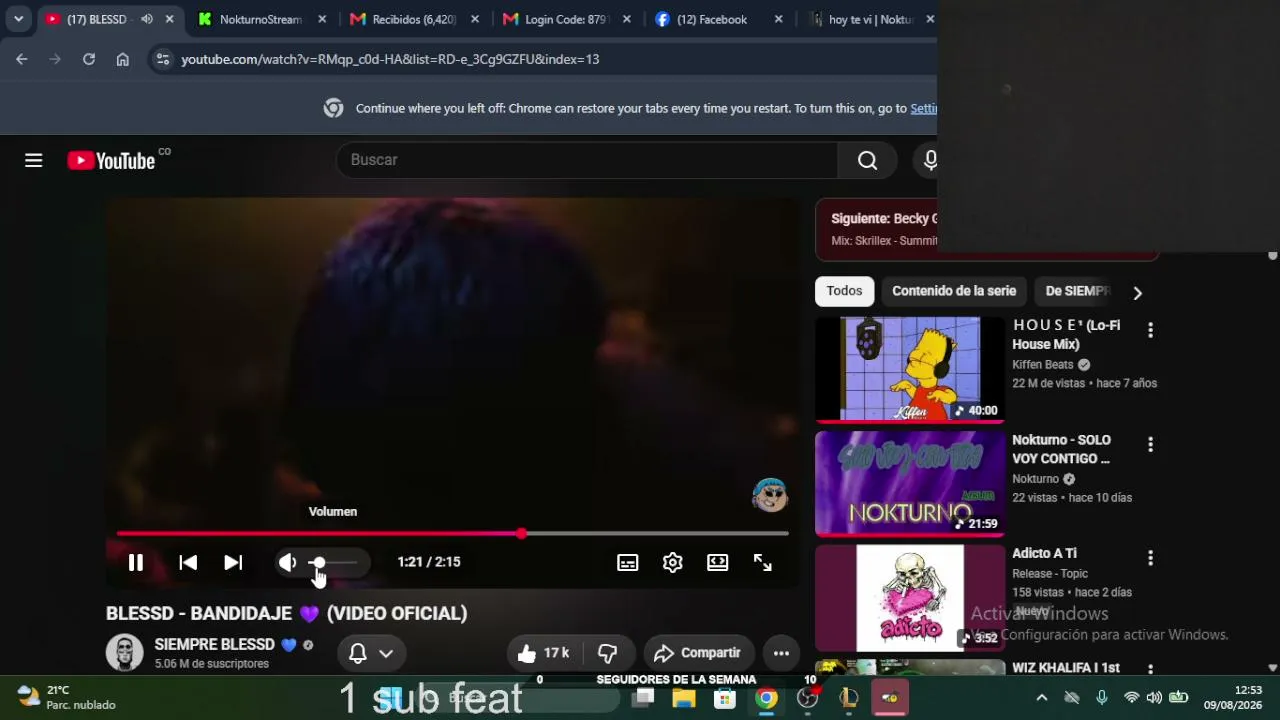Open the H O U S E Lo-Fi mix thumbnail
1280x720 pixels.
pos(910,369)
